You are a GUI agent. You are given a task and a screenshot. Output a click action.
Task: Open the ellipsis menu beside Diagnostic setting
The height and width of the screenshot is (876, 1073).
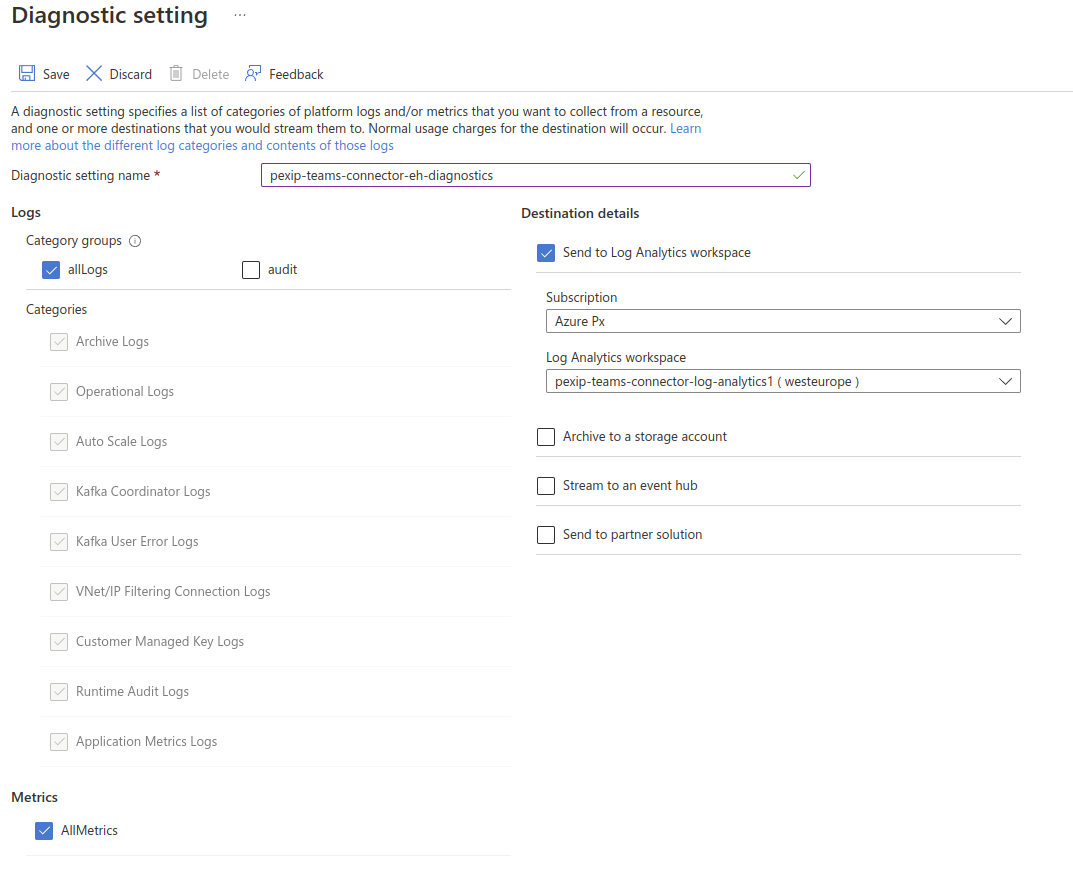240,16
